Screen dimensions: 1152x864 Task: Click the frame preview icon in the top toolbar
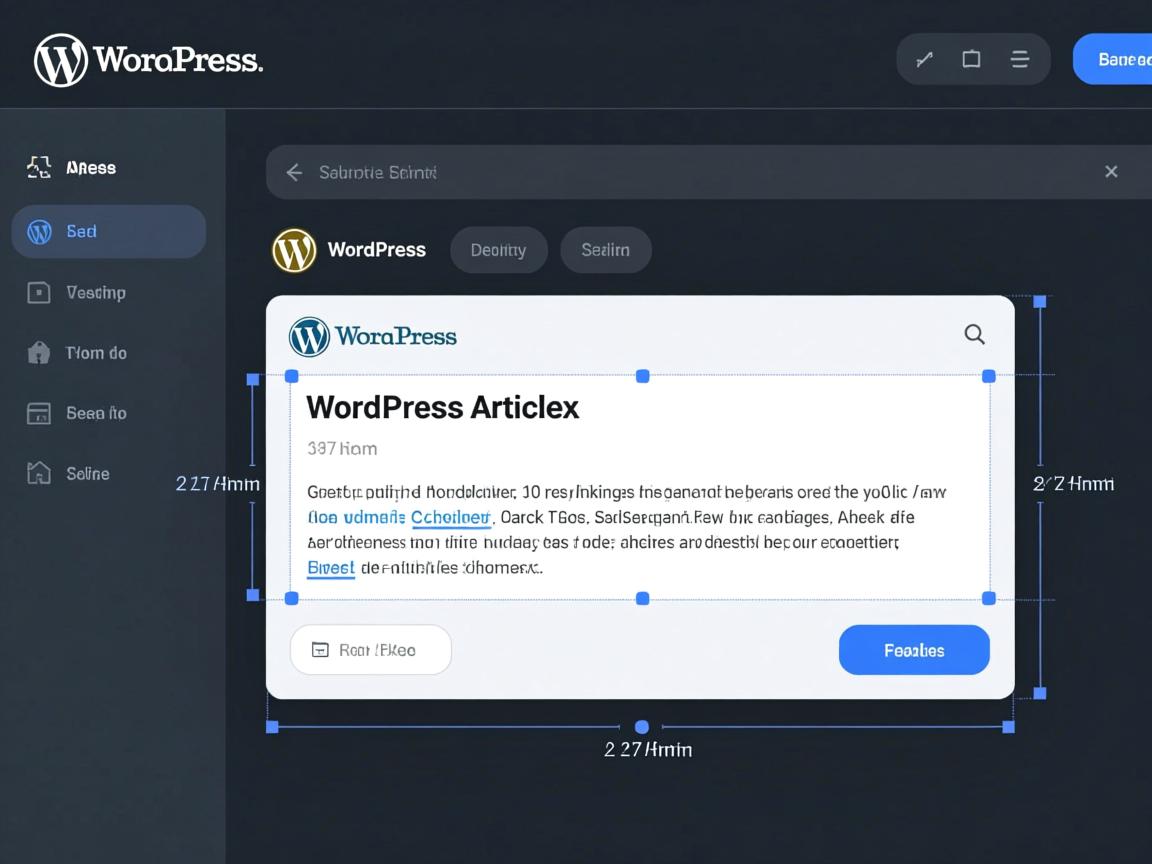point(971,59)
